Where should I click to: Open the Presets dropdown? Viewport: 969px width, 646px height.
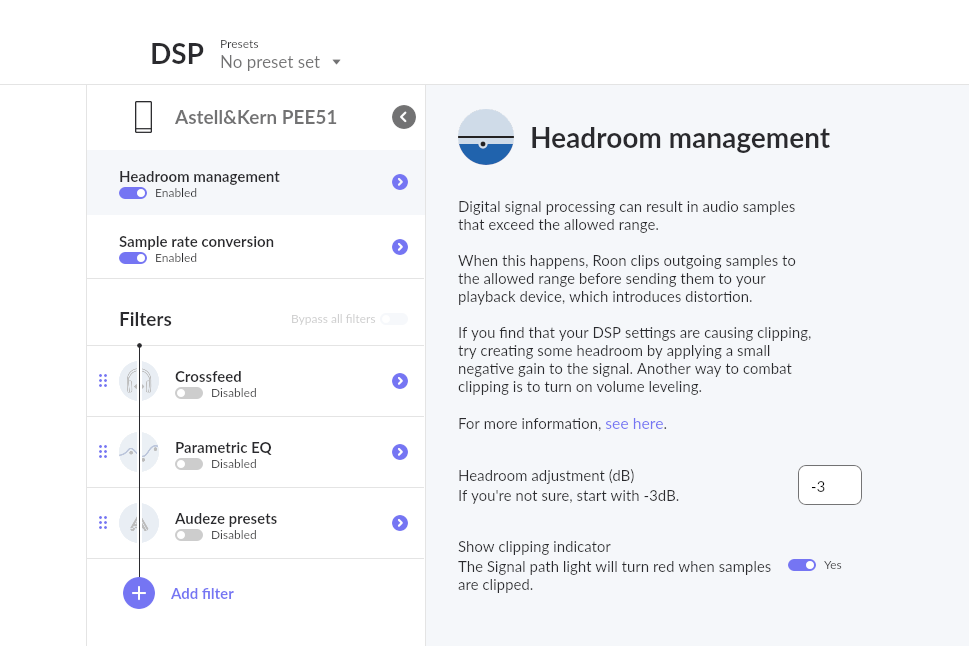coord(281,62)
